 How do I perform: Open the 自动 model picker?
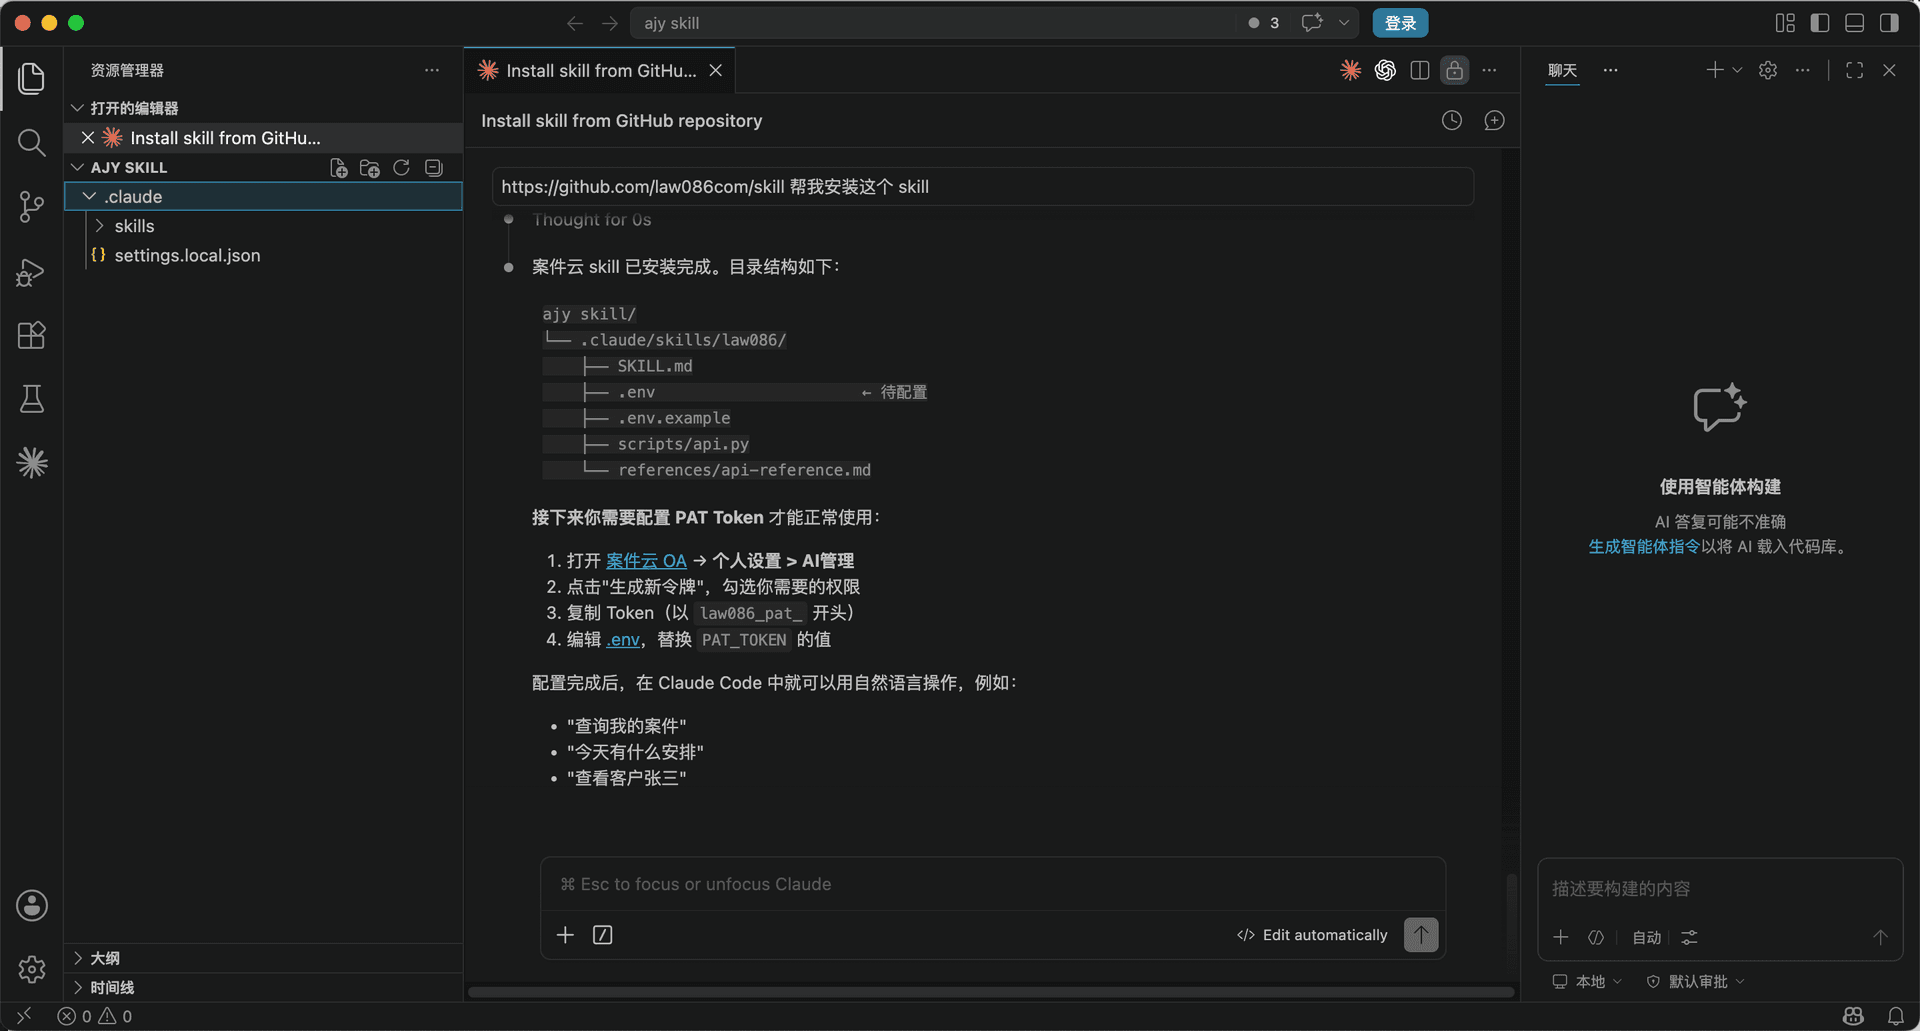pos(1646,938)
